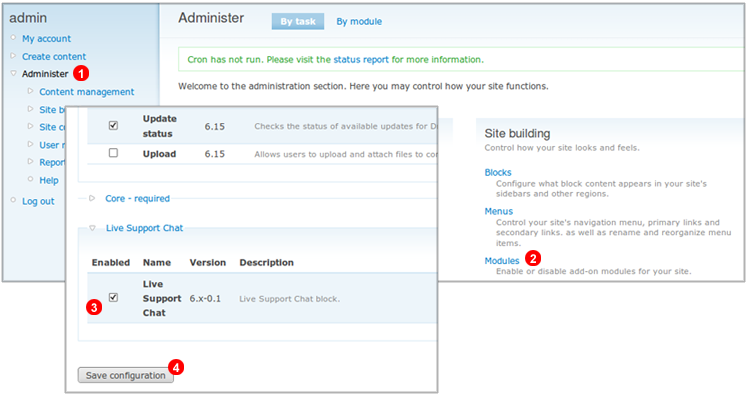Open Create content in sidebar

(54, 56)
